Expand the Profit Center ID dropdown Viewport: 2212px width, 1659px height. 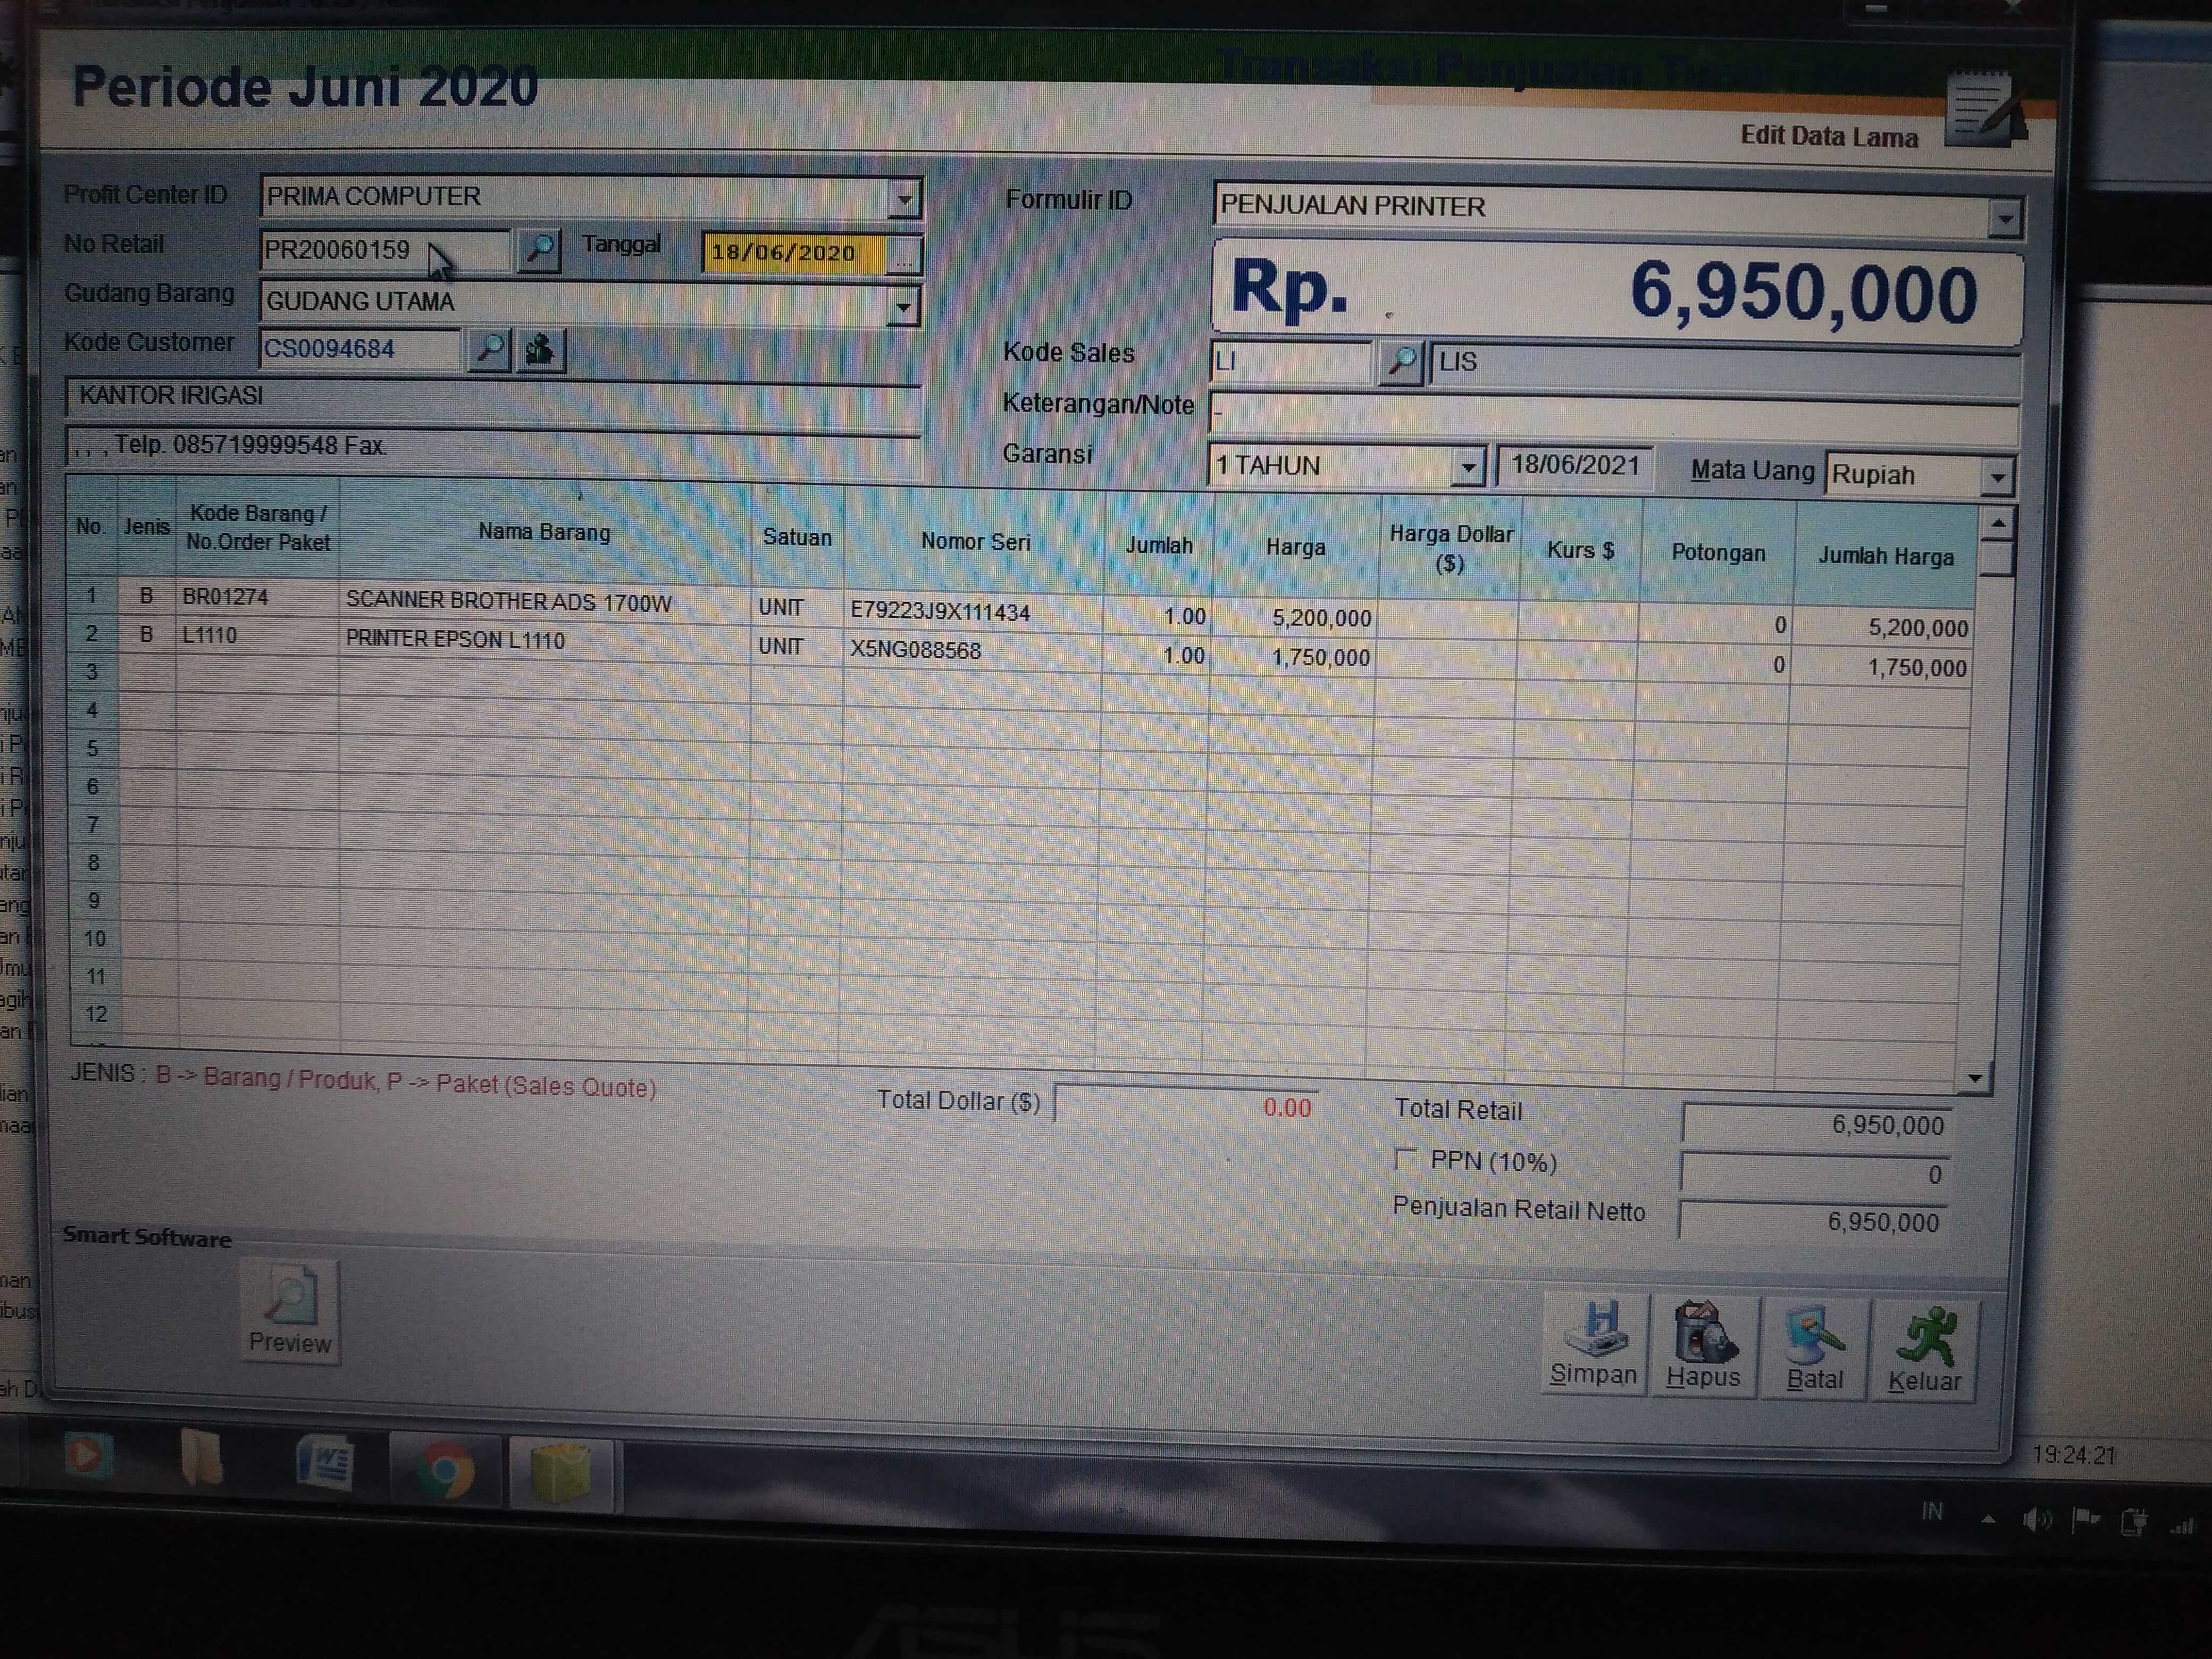(904, 199)
